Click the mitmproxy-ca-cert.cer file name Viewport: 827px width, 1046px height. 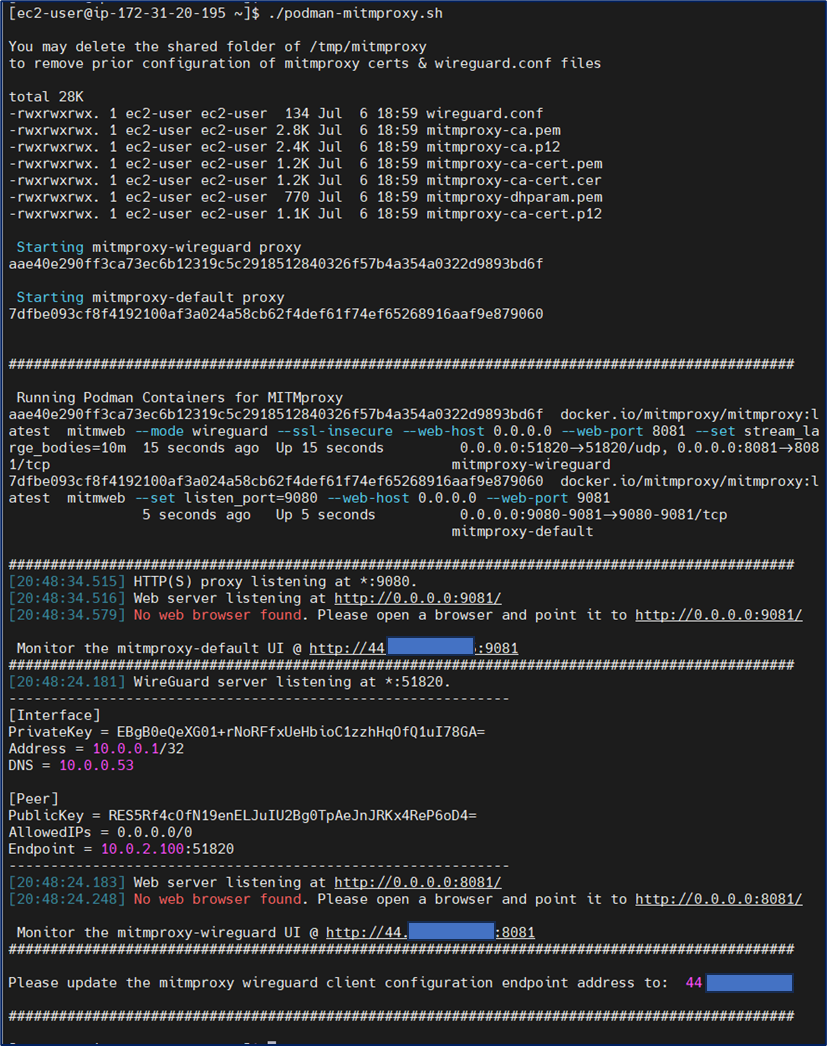[x=513, y=180]
